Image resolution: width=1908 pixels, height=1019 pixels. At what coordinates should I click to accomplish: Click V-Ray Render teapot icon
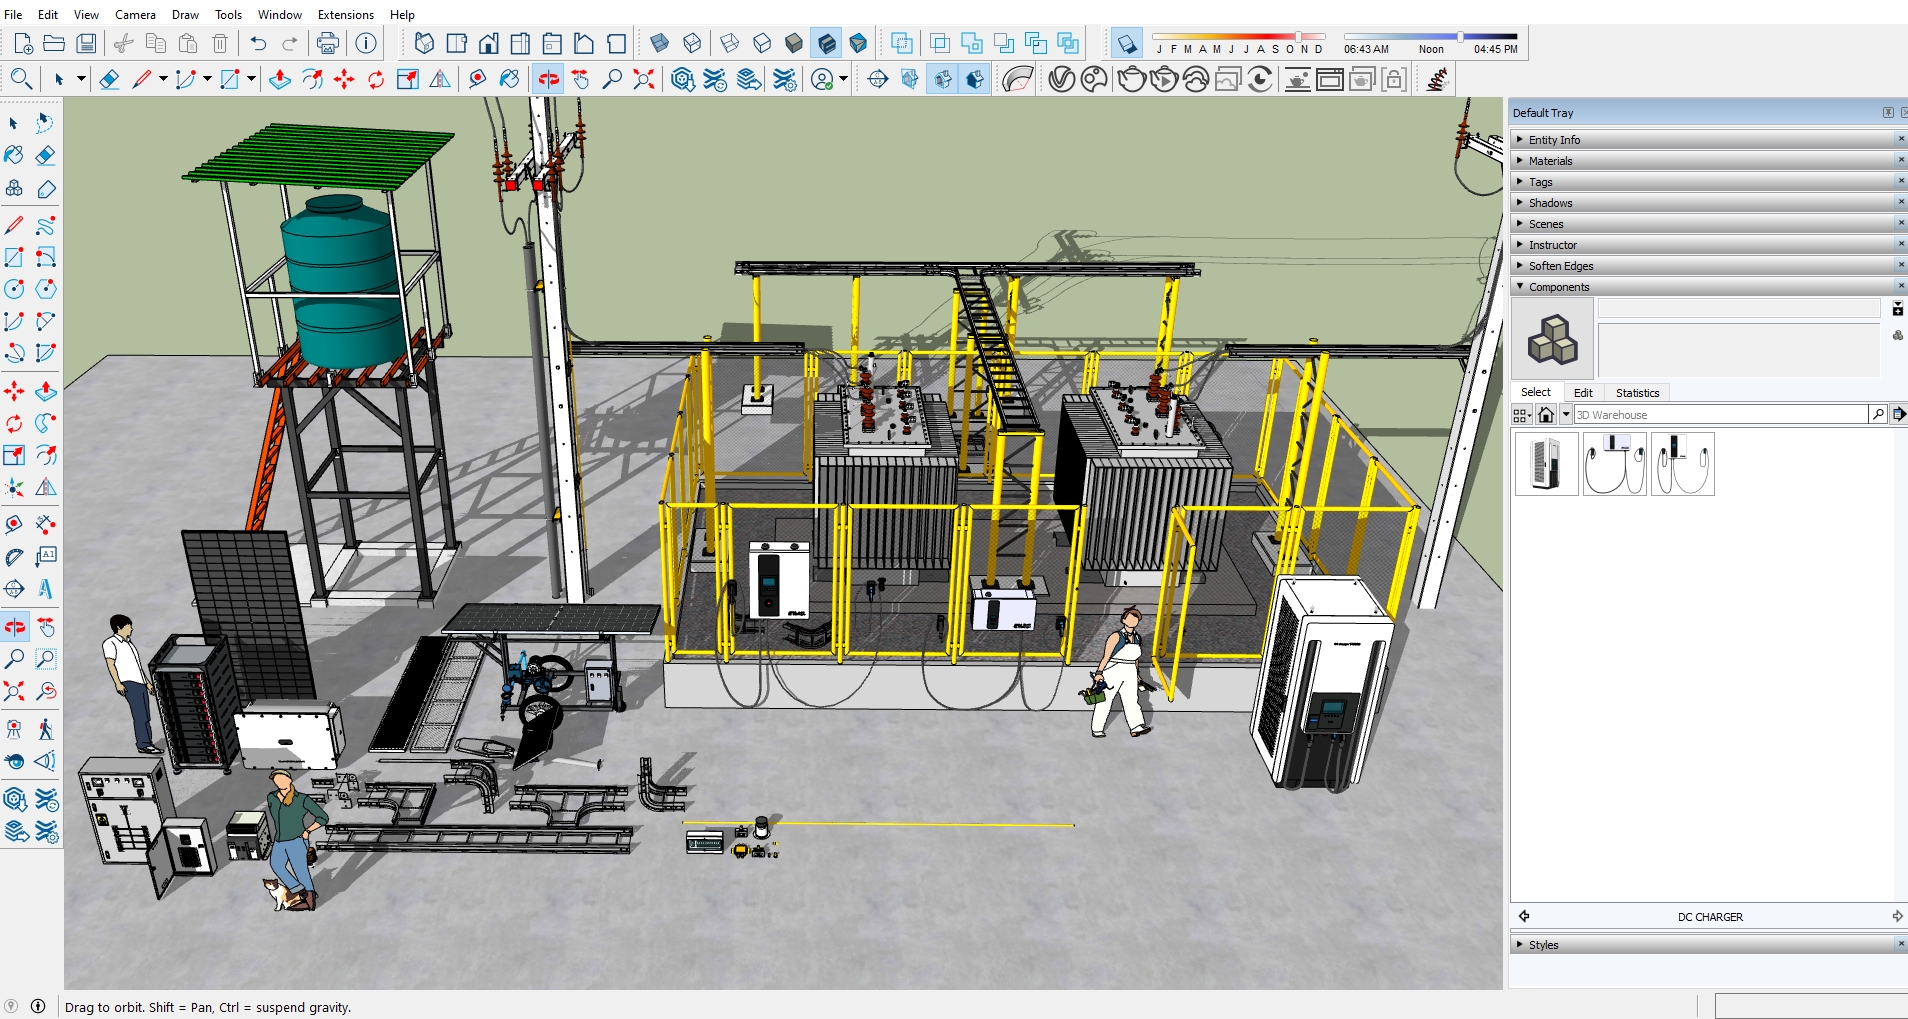[1131, 79]
